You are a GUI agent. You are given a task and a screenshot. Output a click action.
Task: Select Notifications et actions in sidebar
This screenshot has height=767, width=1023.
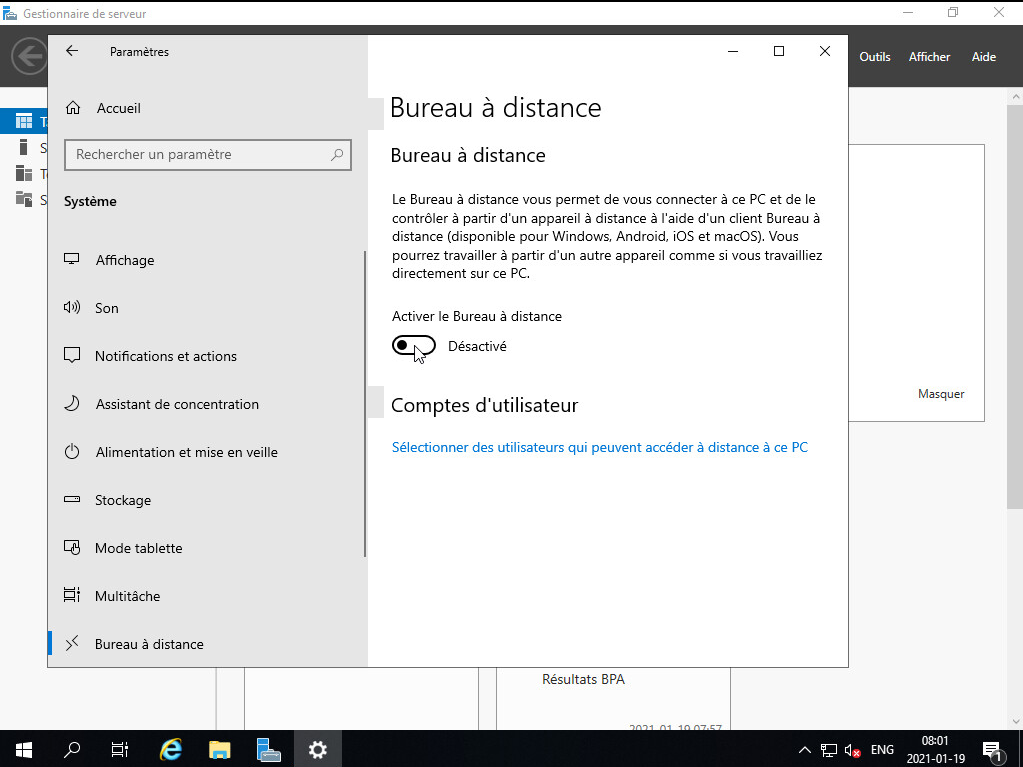click(x=165, y=356)
